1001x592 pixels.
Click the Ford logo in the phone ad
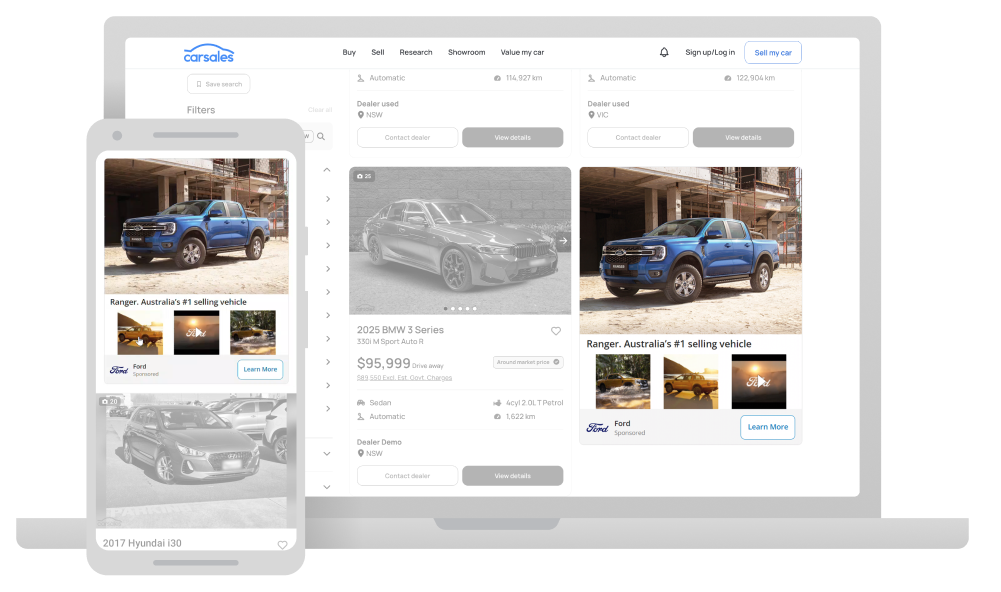[x=119, y=370]
